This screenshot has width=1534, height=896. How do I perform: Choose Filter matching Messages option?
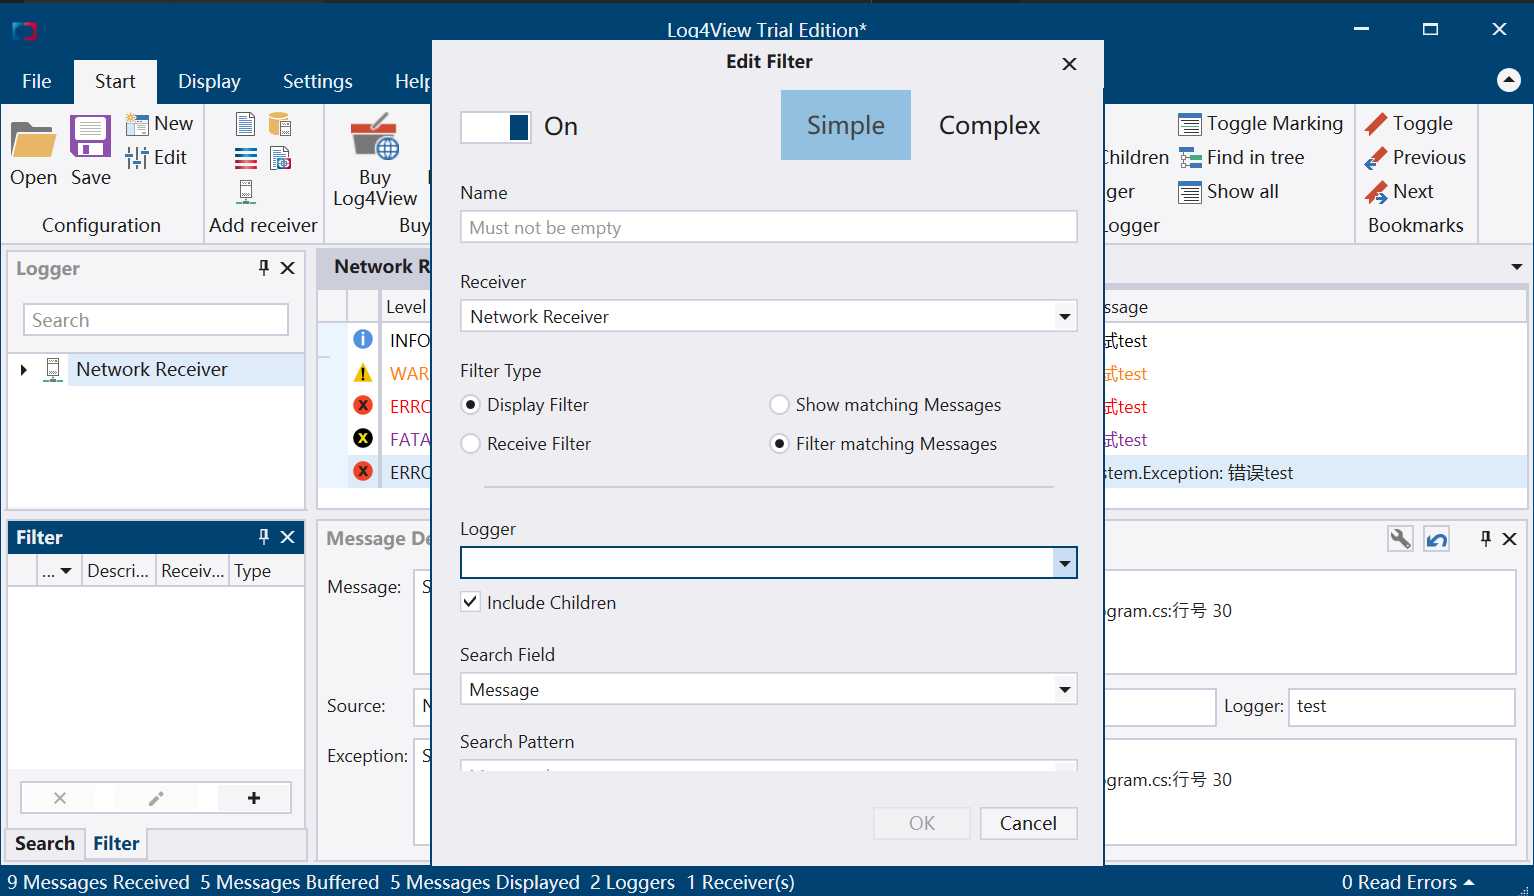coord(780,444)
